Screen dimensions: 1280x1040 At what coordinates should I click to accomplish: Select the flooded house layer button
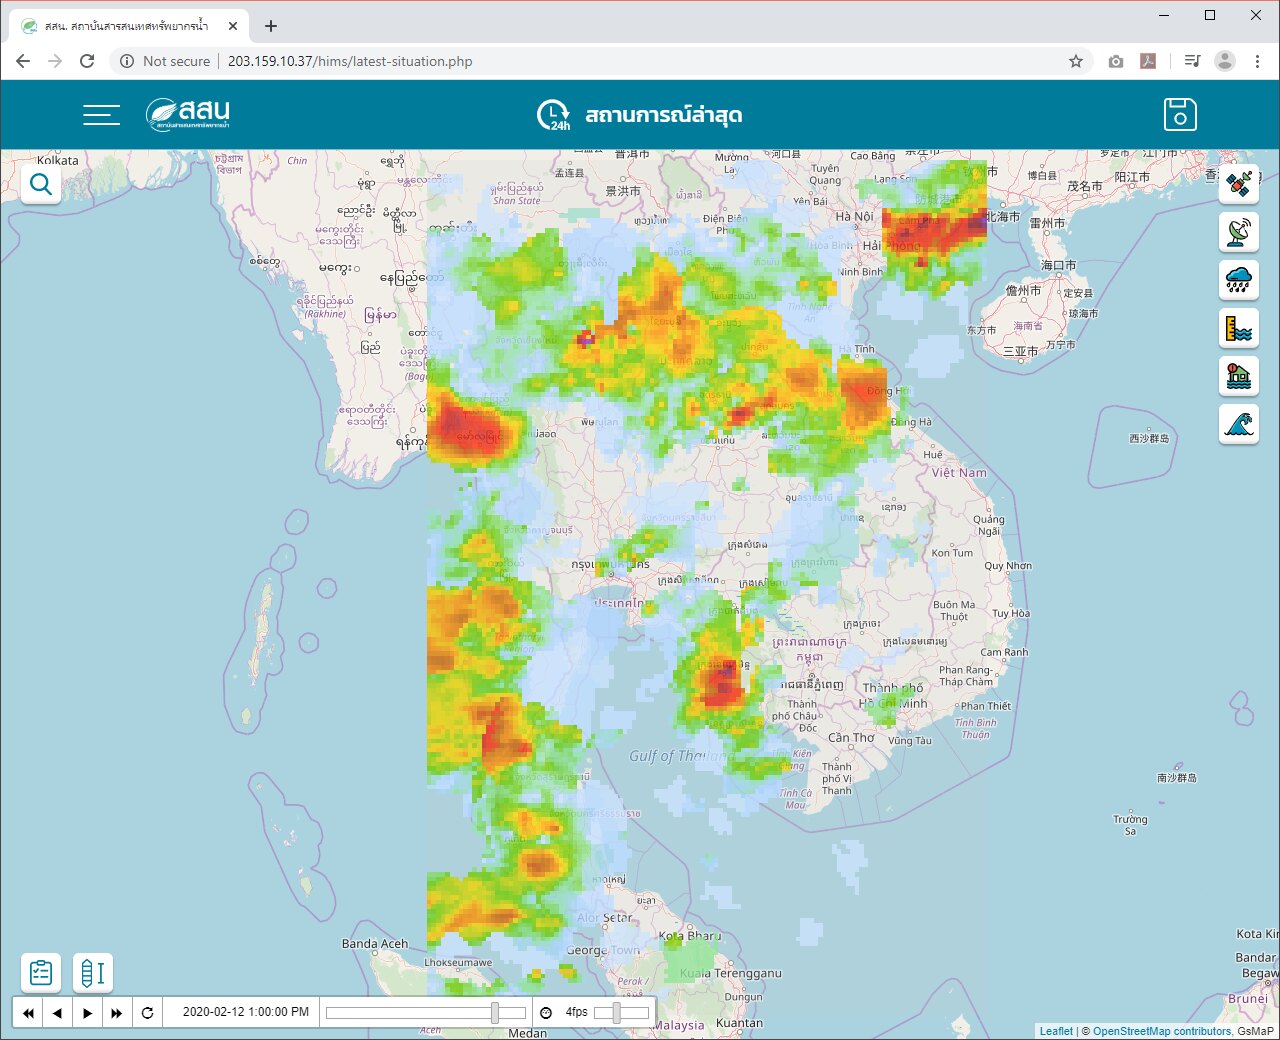click(1239, 376)
